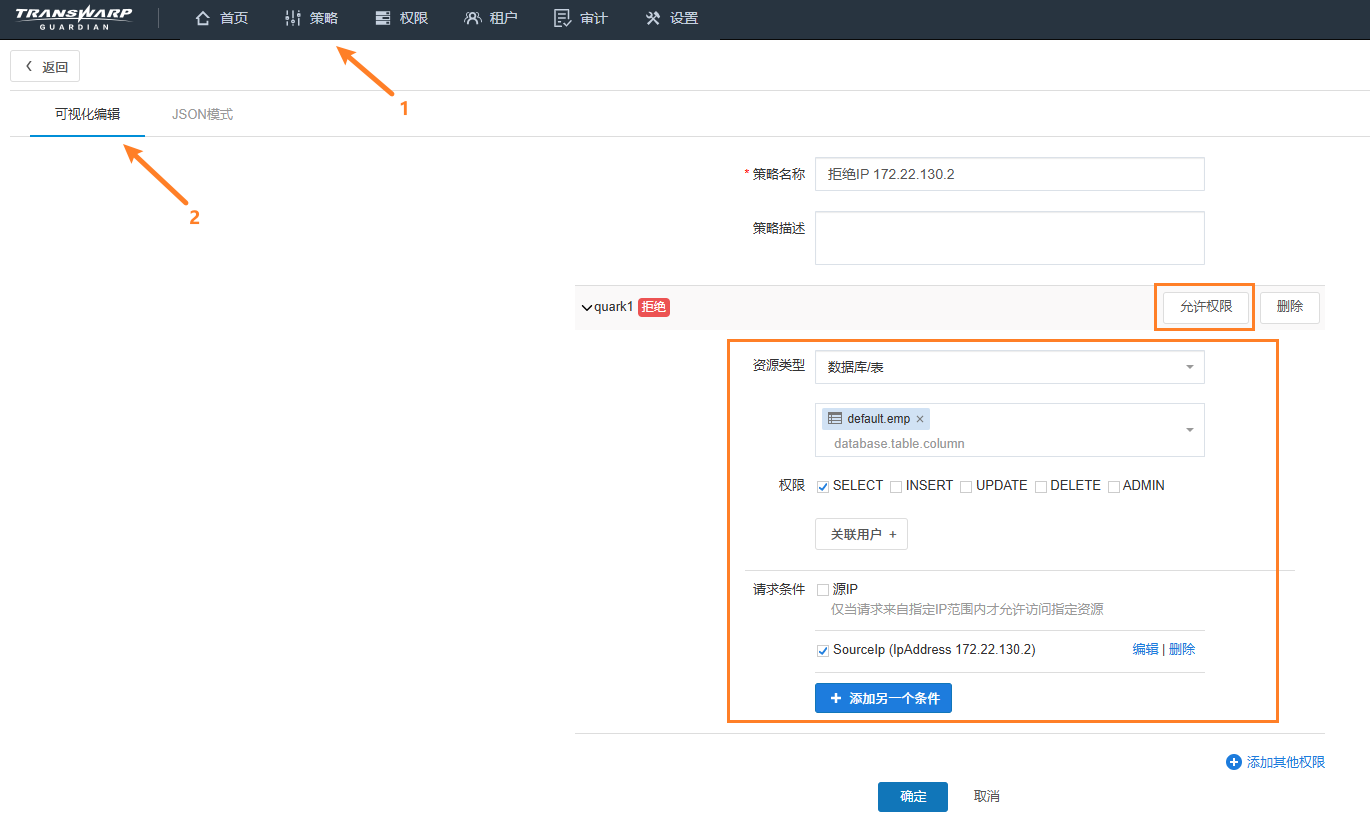Open the resource type dropdown
The width and height of the screenshot is (1370, 820).
1009,367
